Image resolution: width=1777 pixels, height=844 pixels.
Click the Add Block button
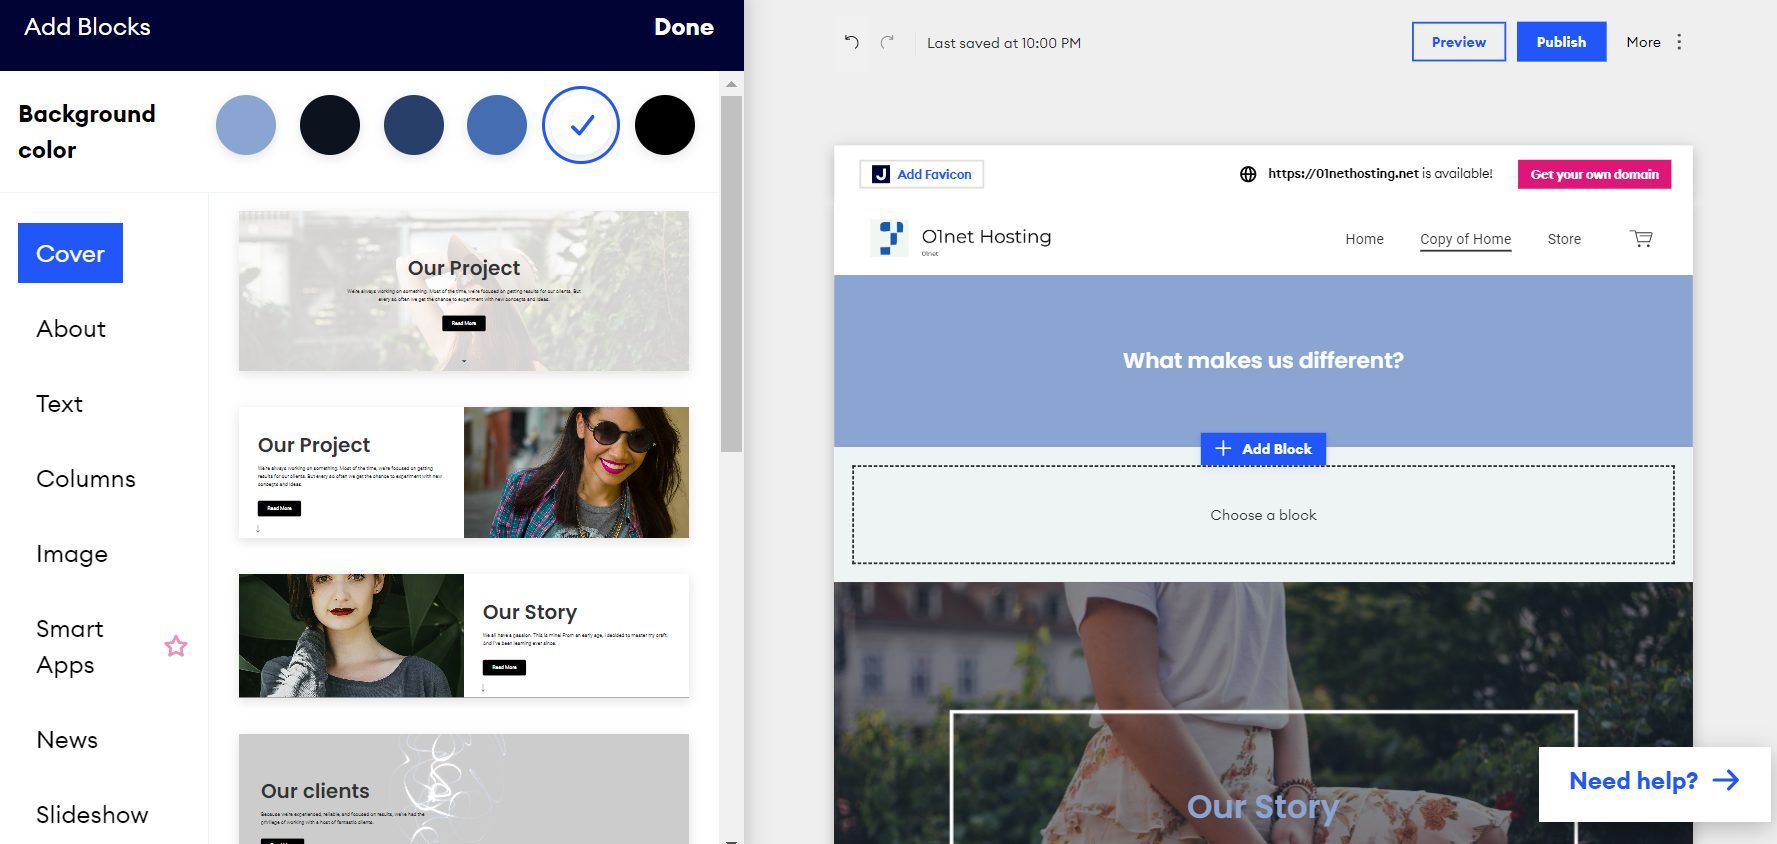1263,449
